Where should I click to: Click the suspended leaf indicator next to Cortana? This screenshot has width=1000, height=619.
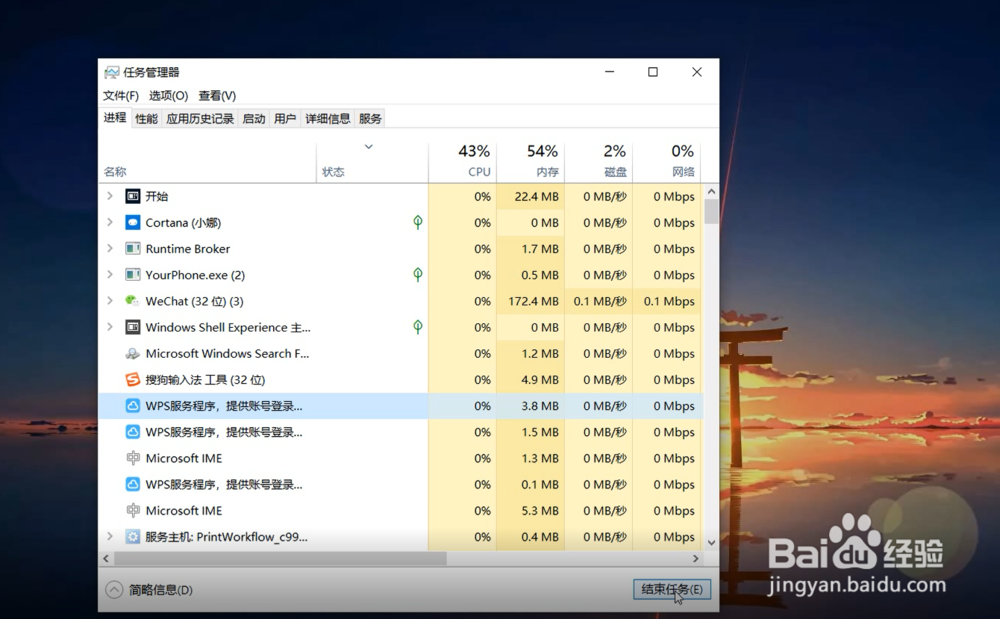click(417, 222)
